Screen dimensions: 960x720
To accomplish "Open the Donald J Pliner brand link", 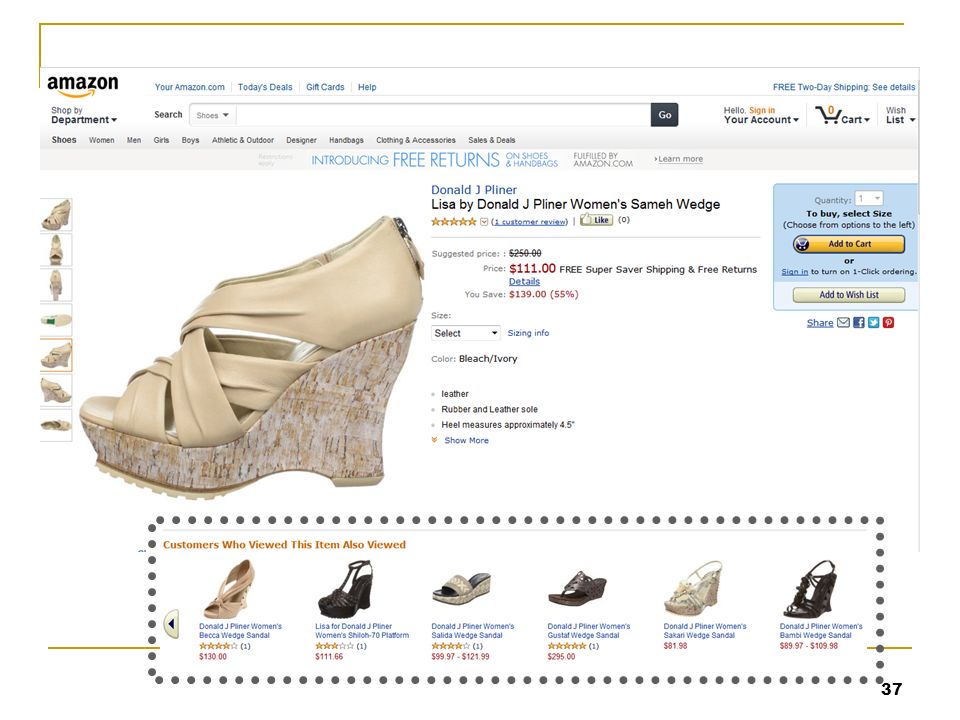I will click(x=474, y=190).
